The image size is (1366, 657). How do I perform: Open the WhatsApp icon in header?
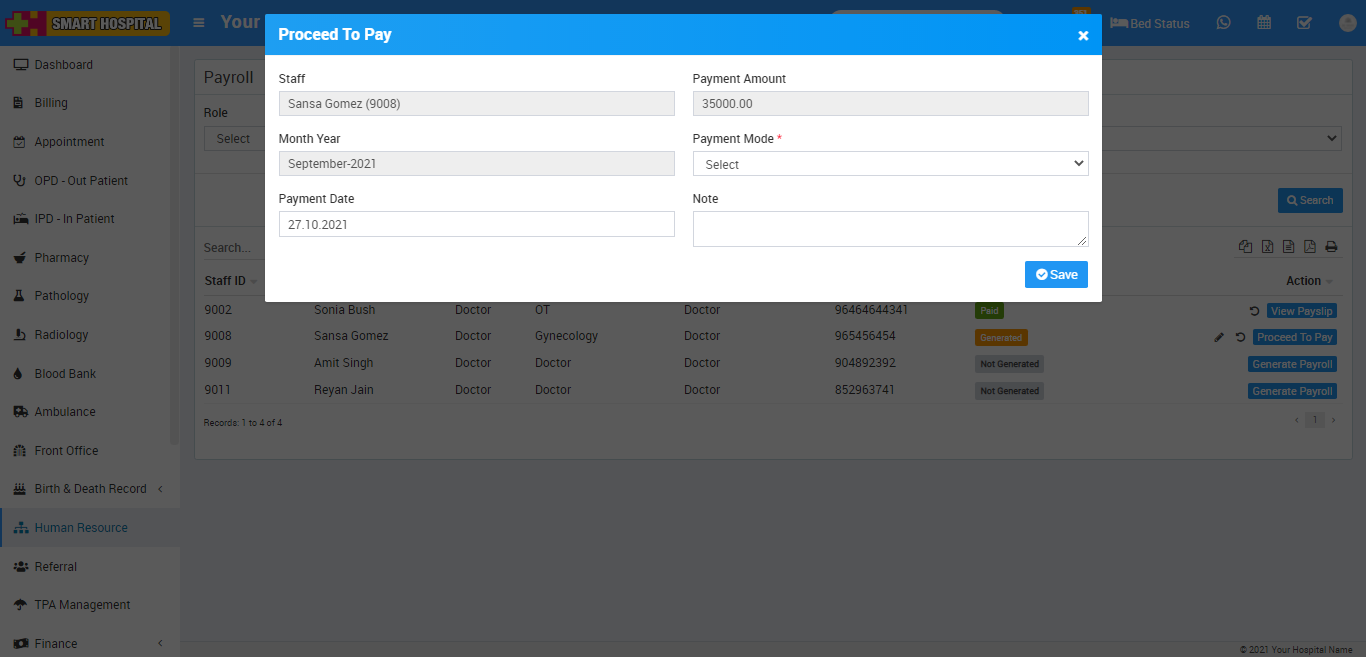tap(1223, 23)
